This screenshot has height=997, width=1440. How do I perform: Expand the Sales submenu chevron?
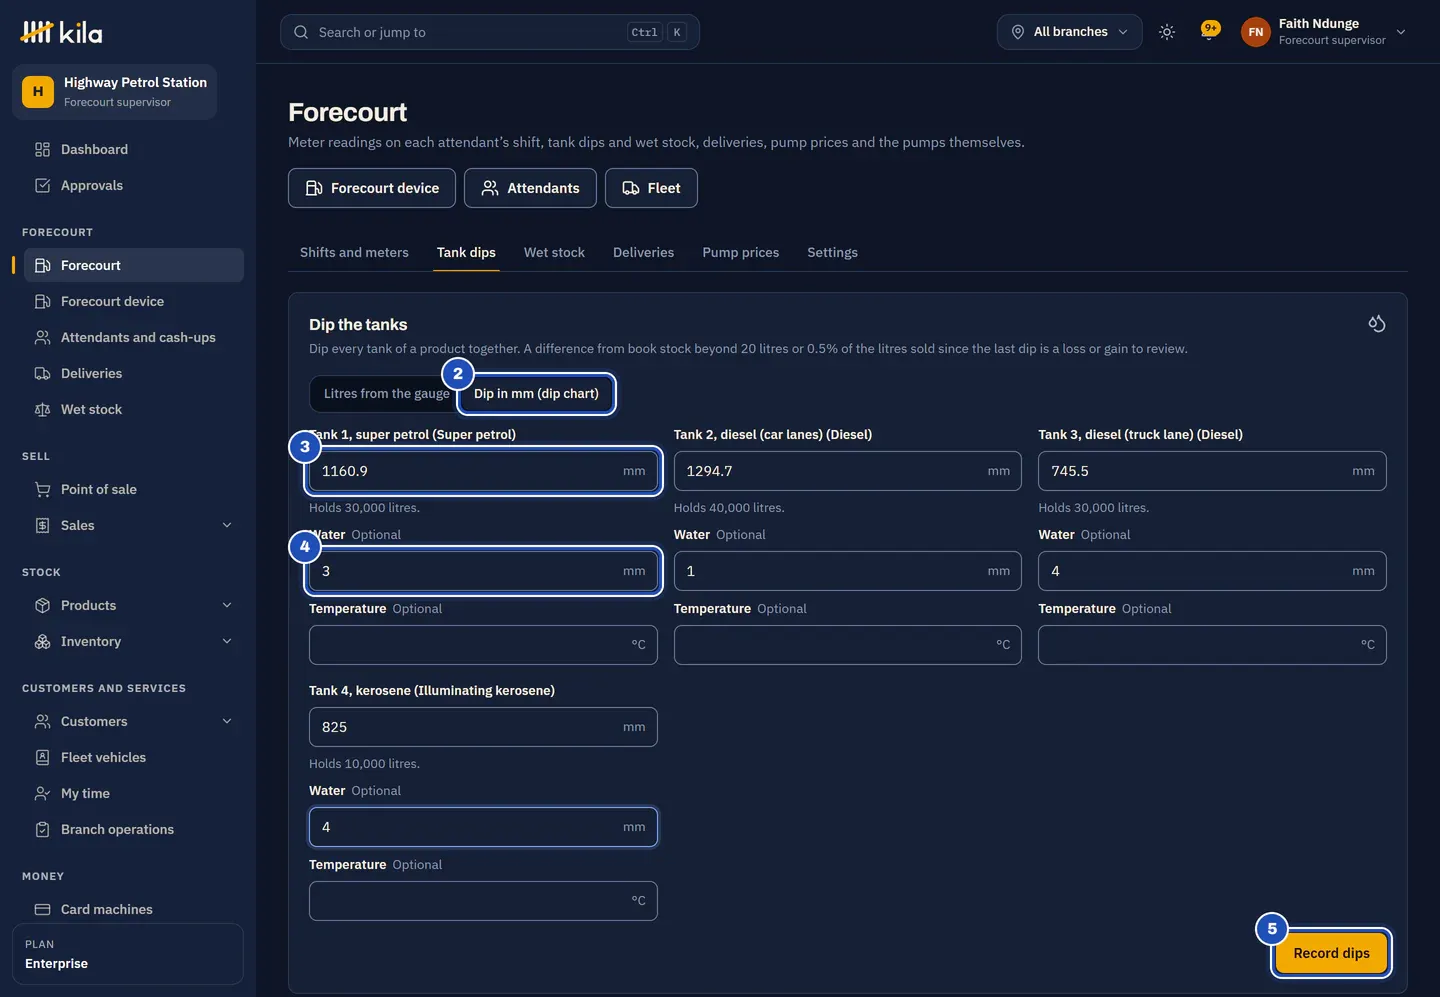coord(227,526)
